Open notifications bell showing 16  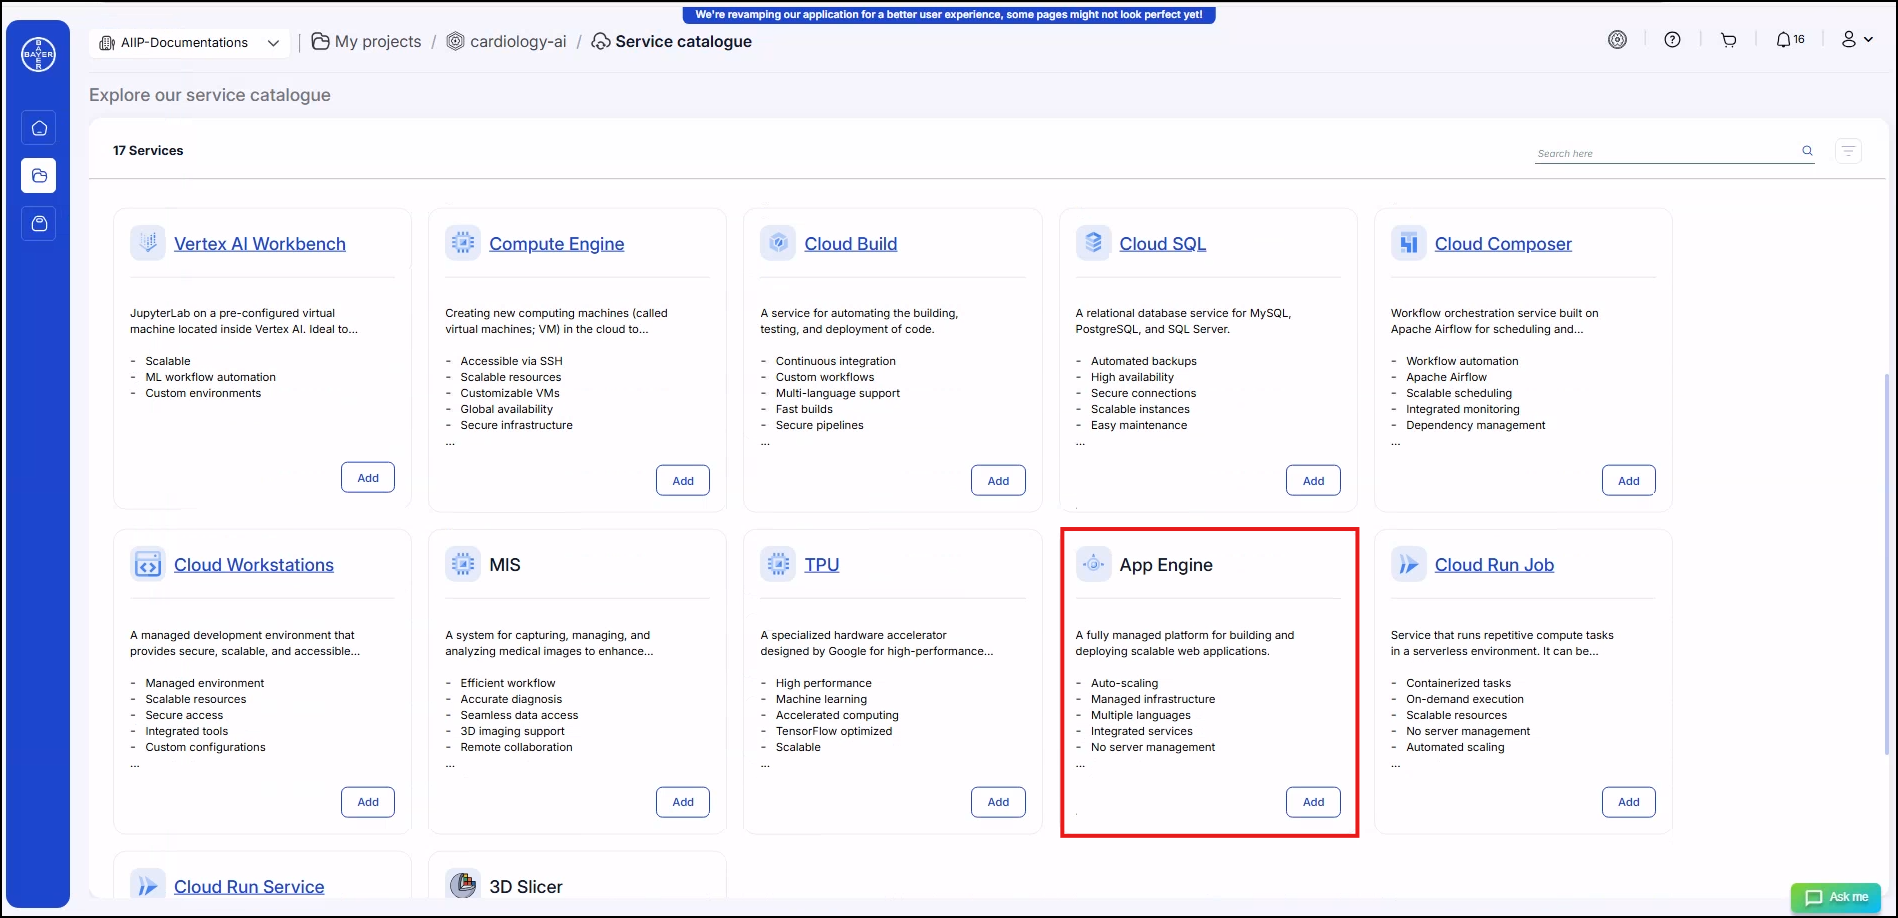[x=1790, y=40]
